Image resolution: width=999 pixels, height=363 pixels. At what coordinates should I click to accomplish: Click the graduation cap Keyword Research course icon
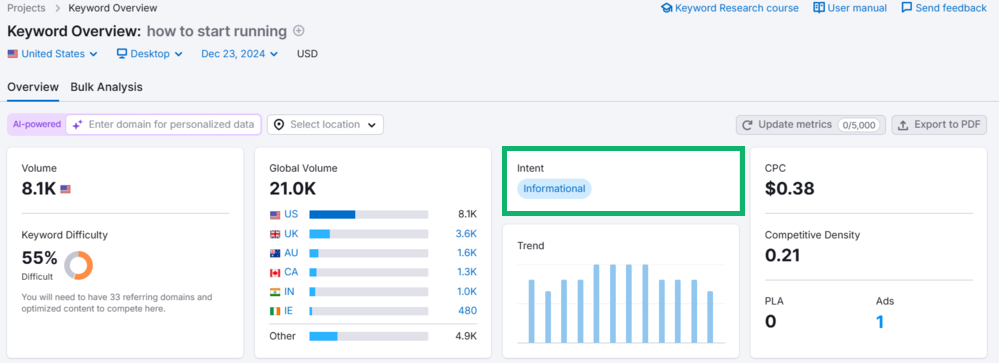tap(666, 8)
